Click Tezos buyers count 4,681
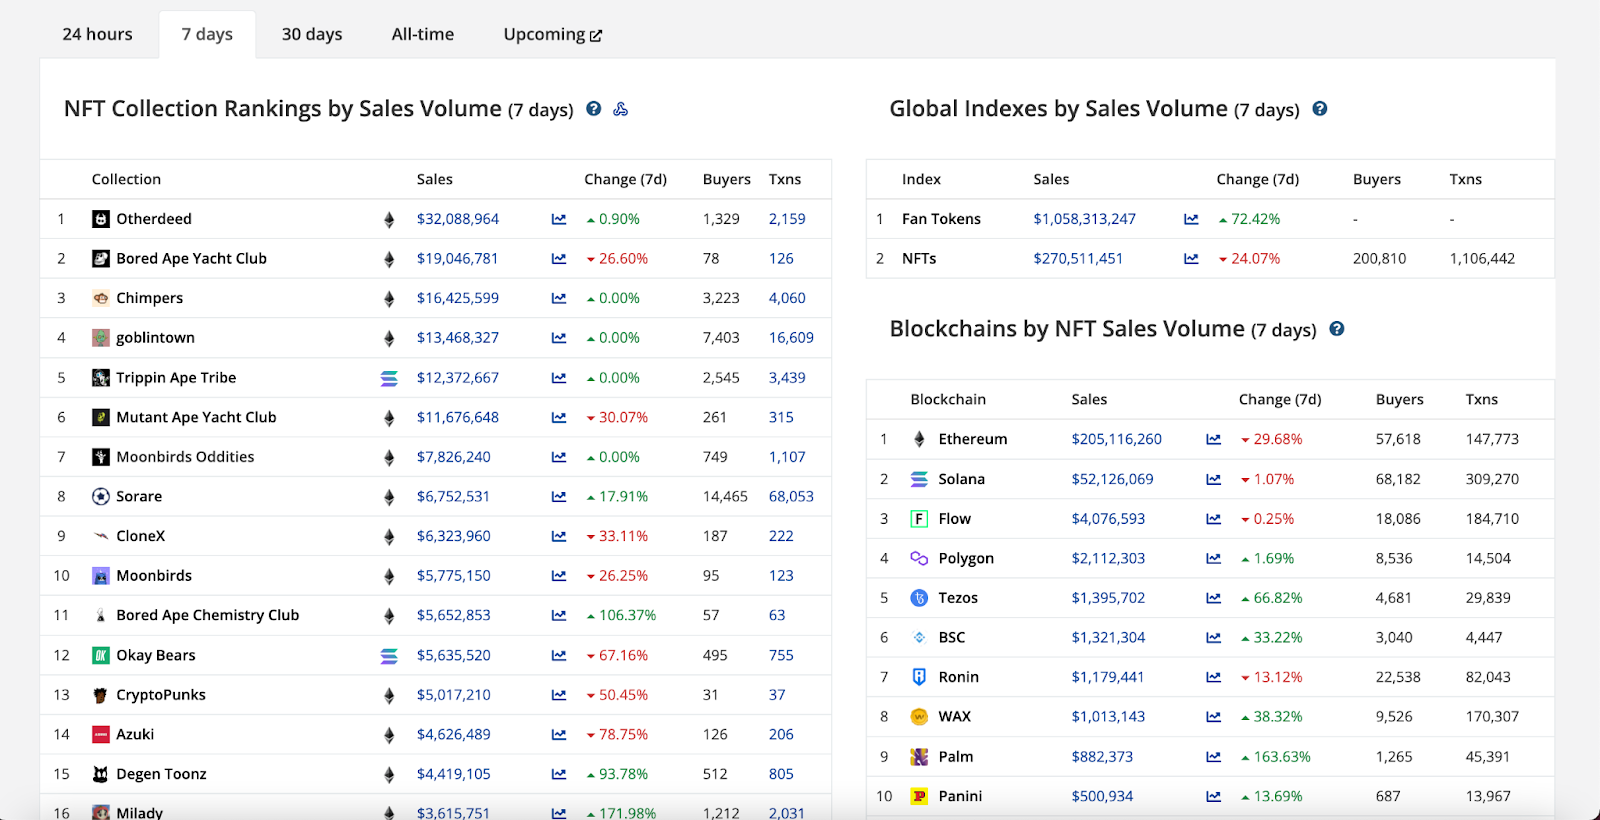Image resolution: width=1600 pixels, height=820 pixels. pyautogui.click(x=1393, y=598)
